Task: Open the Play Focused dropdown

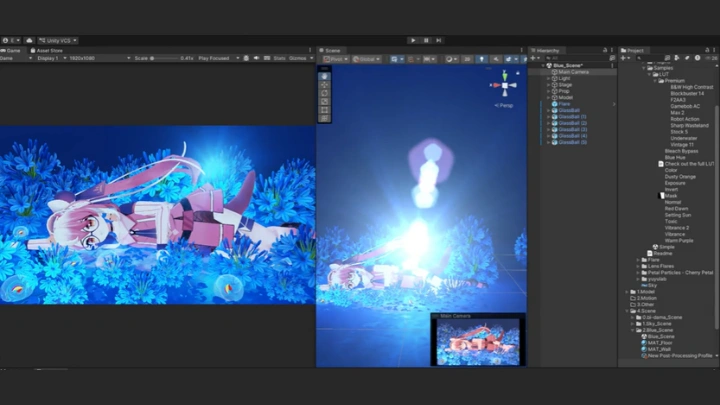Action: tap(219, 58)
